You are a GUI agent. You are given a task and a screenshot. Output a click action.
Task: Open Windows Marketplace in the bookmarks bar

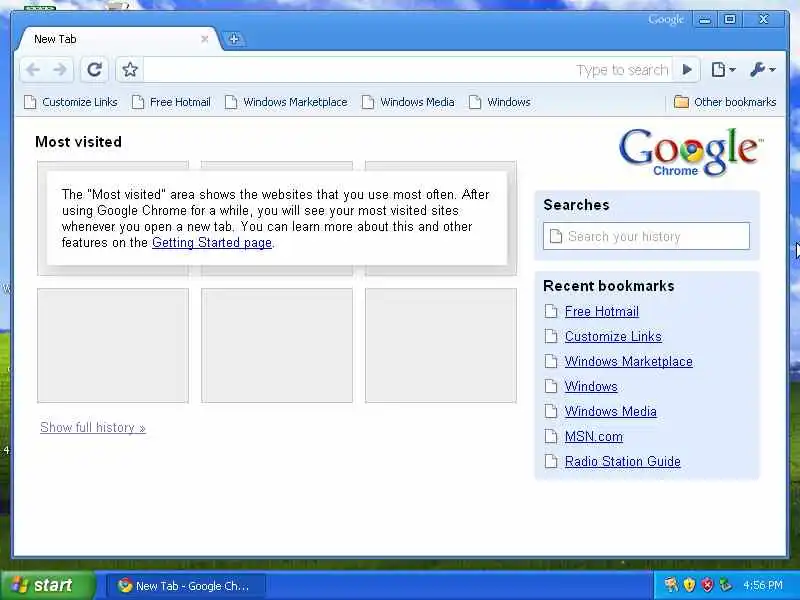click(286, 102)
